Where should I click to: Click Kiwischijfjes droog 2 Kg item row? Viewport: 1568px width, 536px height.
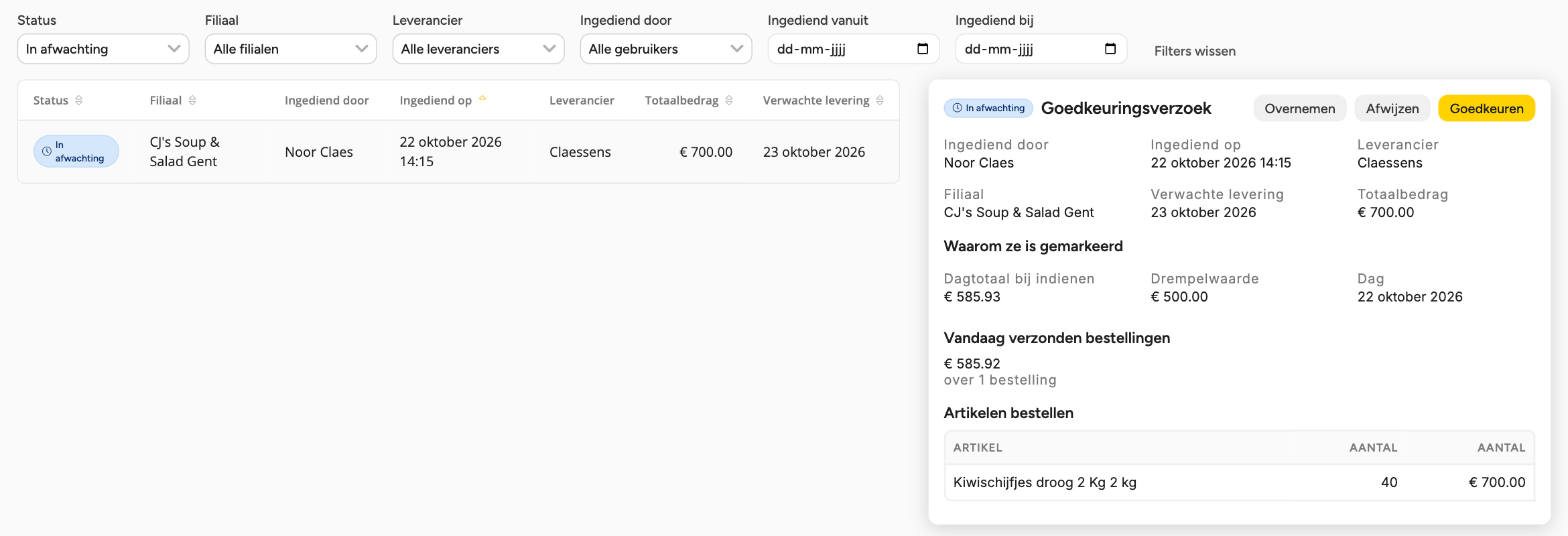tap(1239, 482)
